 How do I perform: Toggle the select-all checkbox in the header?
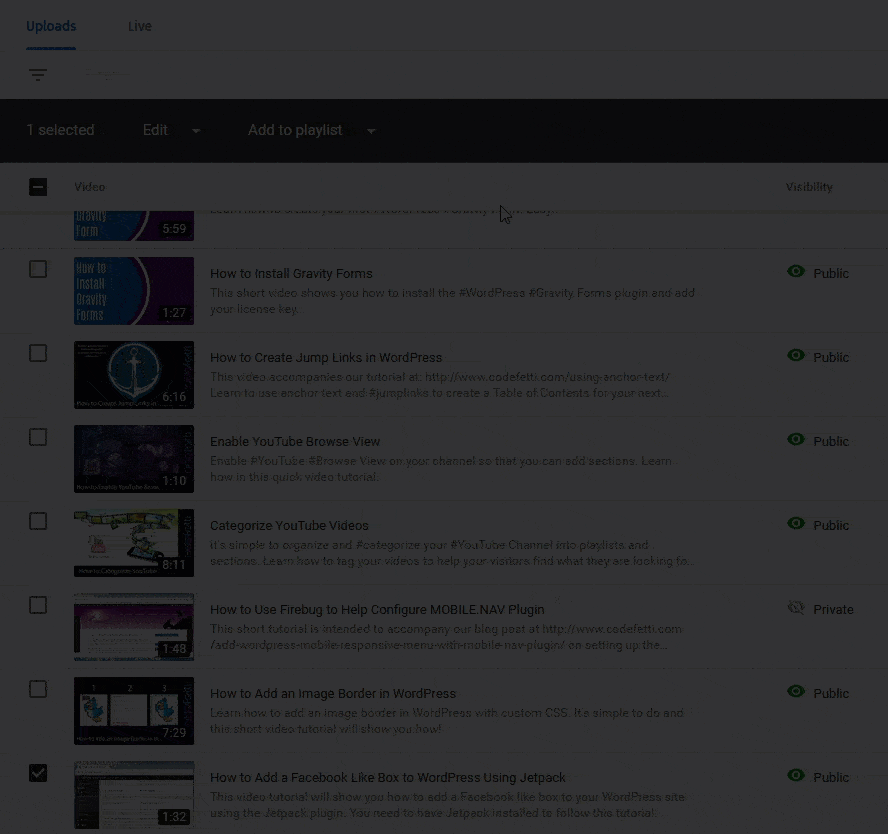click(38, 187)
